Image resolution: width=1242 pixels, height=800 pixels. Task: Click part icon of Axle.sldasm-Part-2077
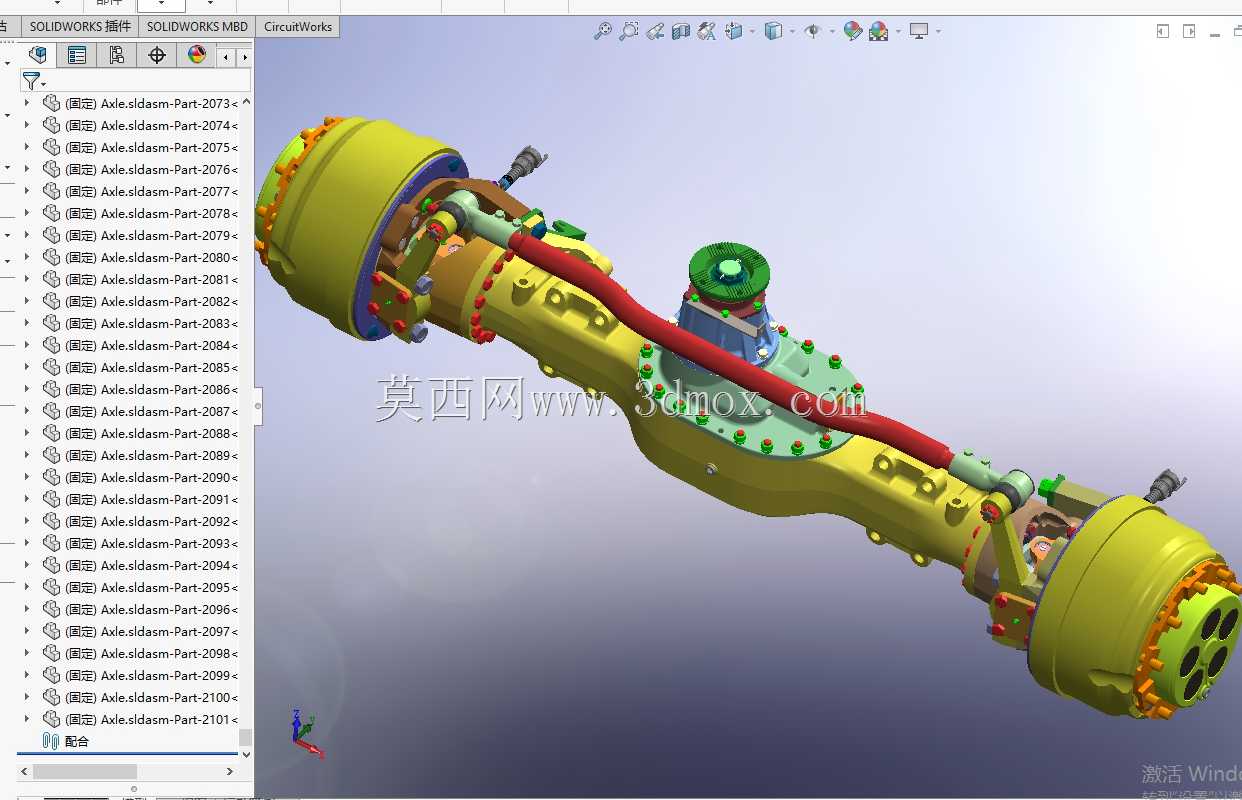point(52,191)
